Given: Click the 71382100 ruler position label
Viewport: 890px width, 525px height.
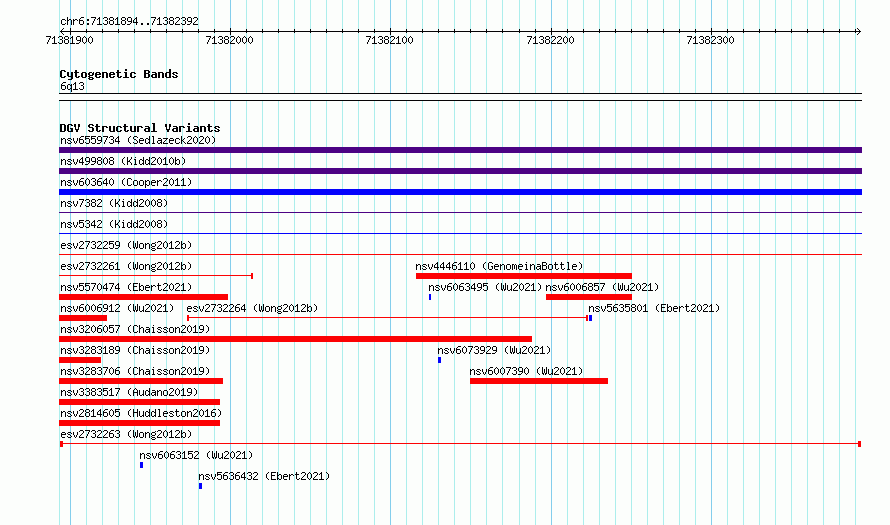Looking at the screenshot, I should (x=389, y=40).
